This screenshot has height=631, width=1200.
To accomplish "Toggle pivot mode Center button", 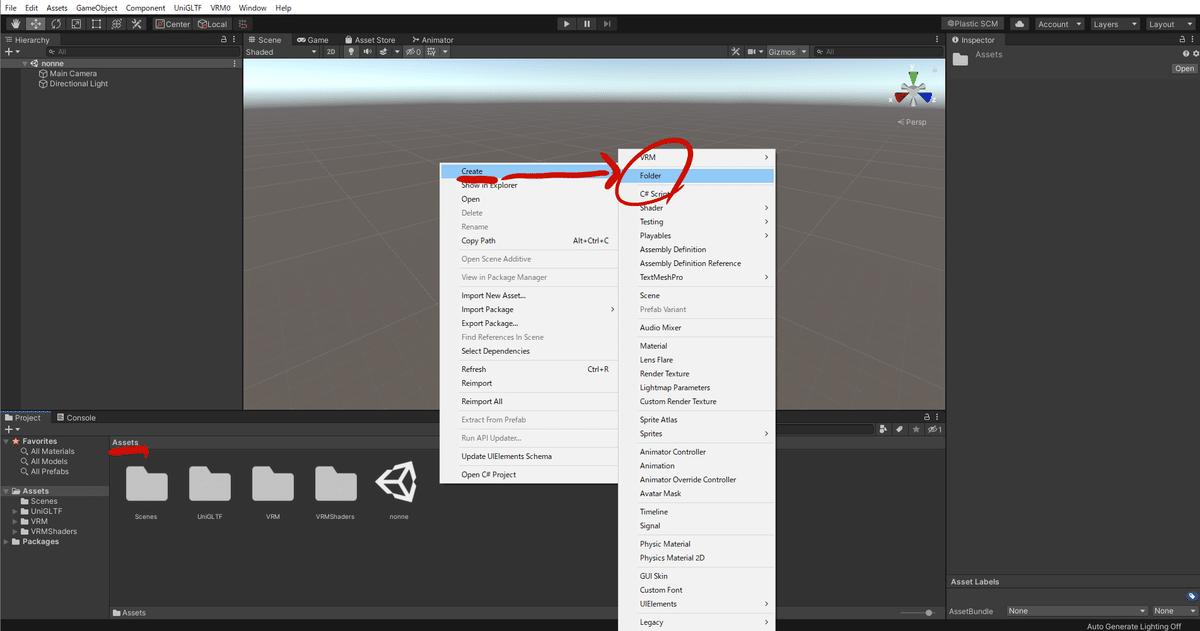I will click(173, 24).
